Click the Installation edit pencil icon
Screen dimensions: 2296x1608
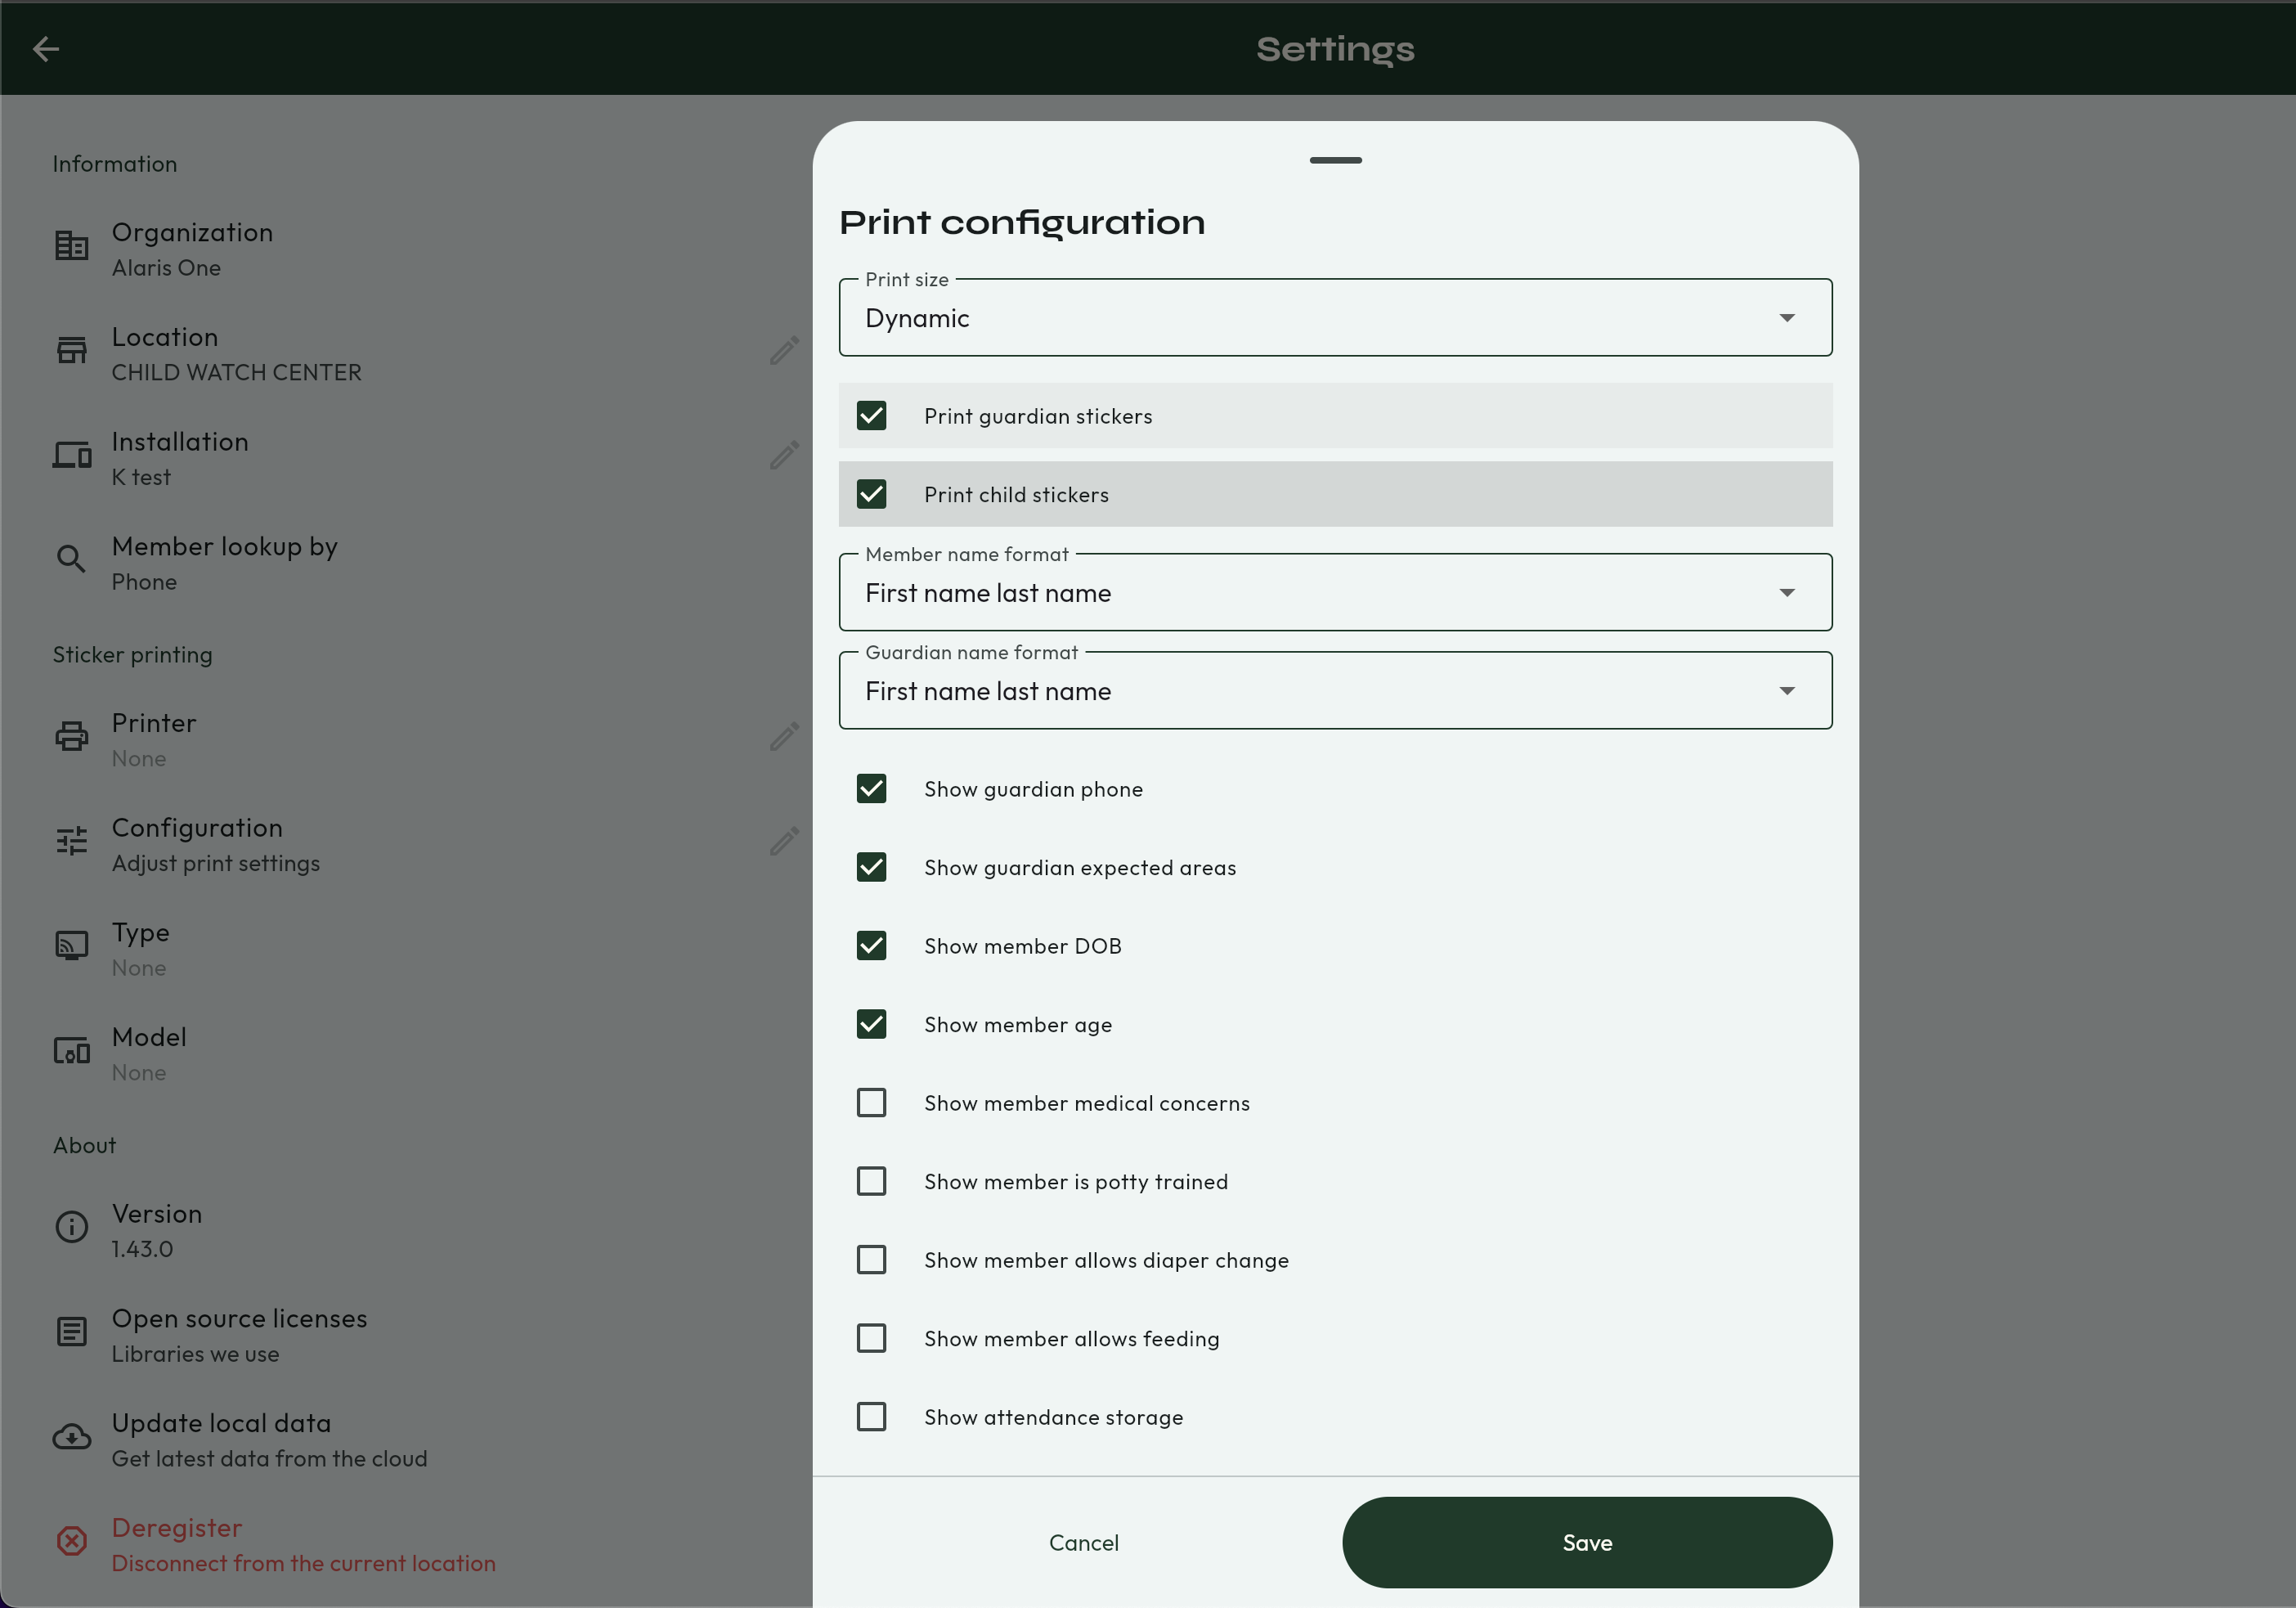click(x=784, y=456)
